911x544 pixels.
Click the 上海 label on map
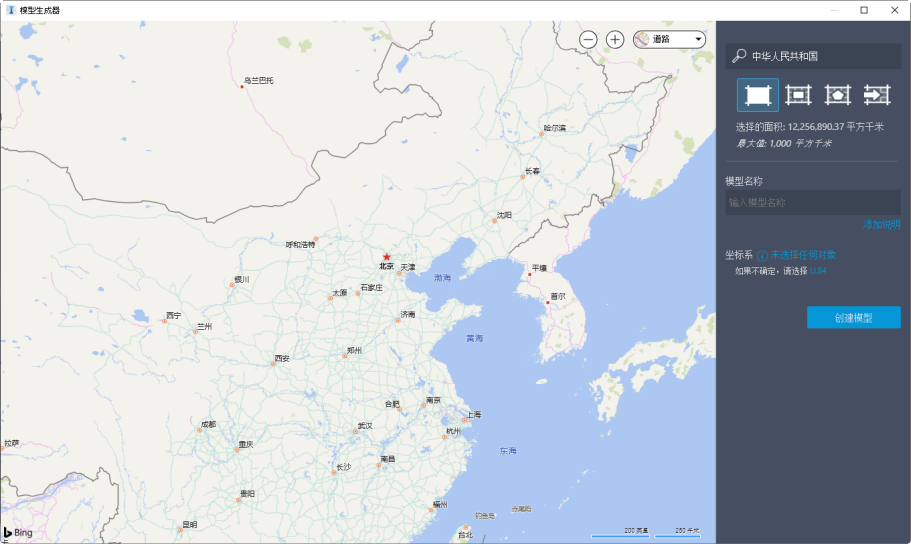coord(474,414)
